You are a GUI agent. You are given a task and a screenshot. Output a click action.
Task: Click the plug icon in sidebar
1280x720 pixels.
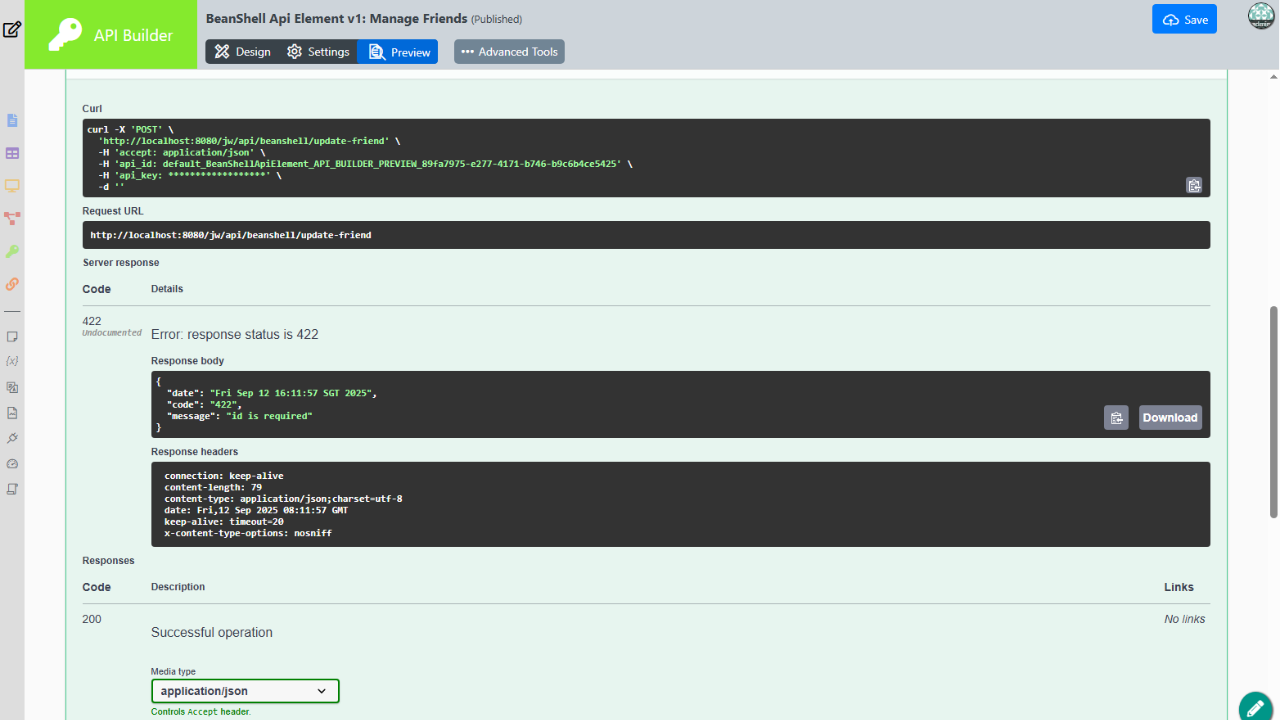pos(13,438)
